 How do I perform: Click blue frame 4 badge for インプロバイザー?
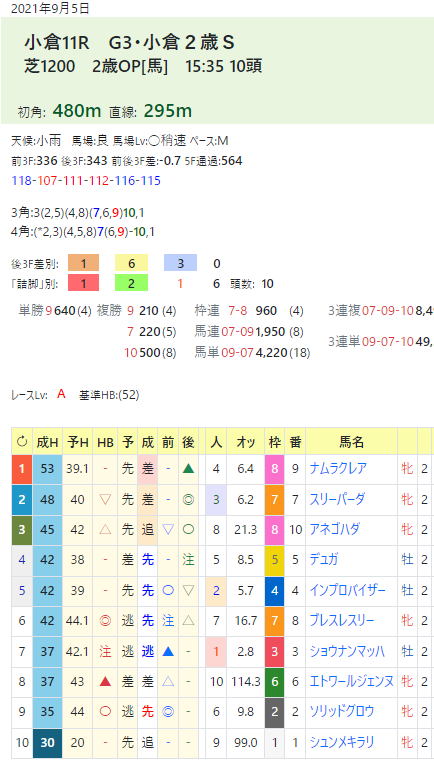274,590
